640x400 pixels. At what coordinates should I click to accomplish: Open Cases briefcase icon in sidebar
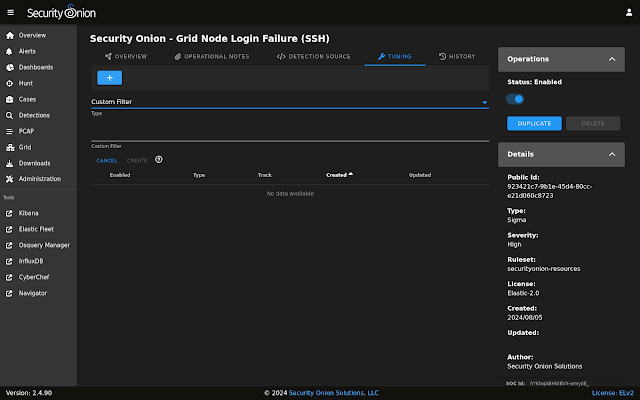9,99
